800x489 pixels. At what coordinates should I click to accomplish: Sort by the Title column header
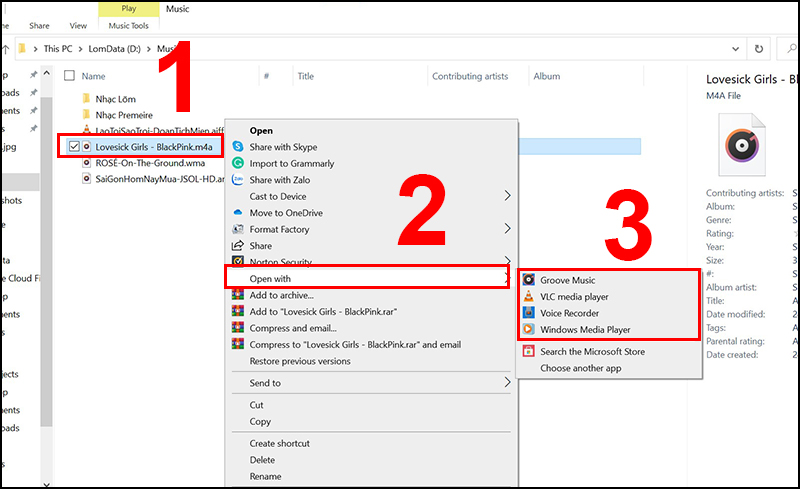pos(306,76)
